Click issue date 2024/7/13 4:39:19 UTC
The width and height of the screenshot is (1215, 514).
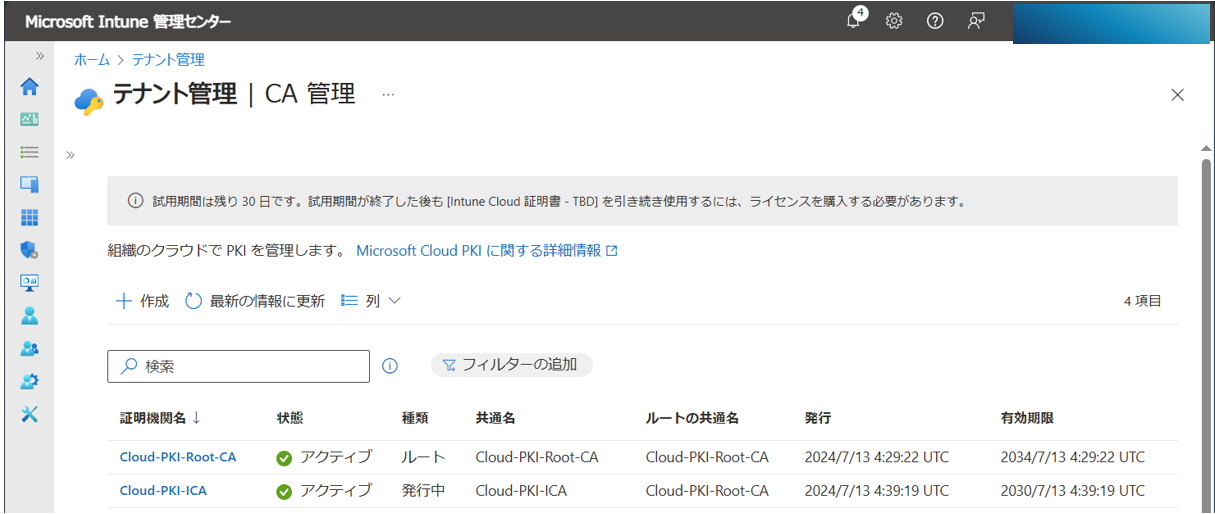(x=876, y=491)
